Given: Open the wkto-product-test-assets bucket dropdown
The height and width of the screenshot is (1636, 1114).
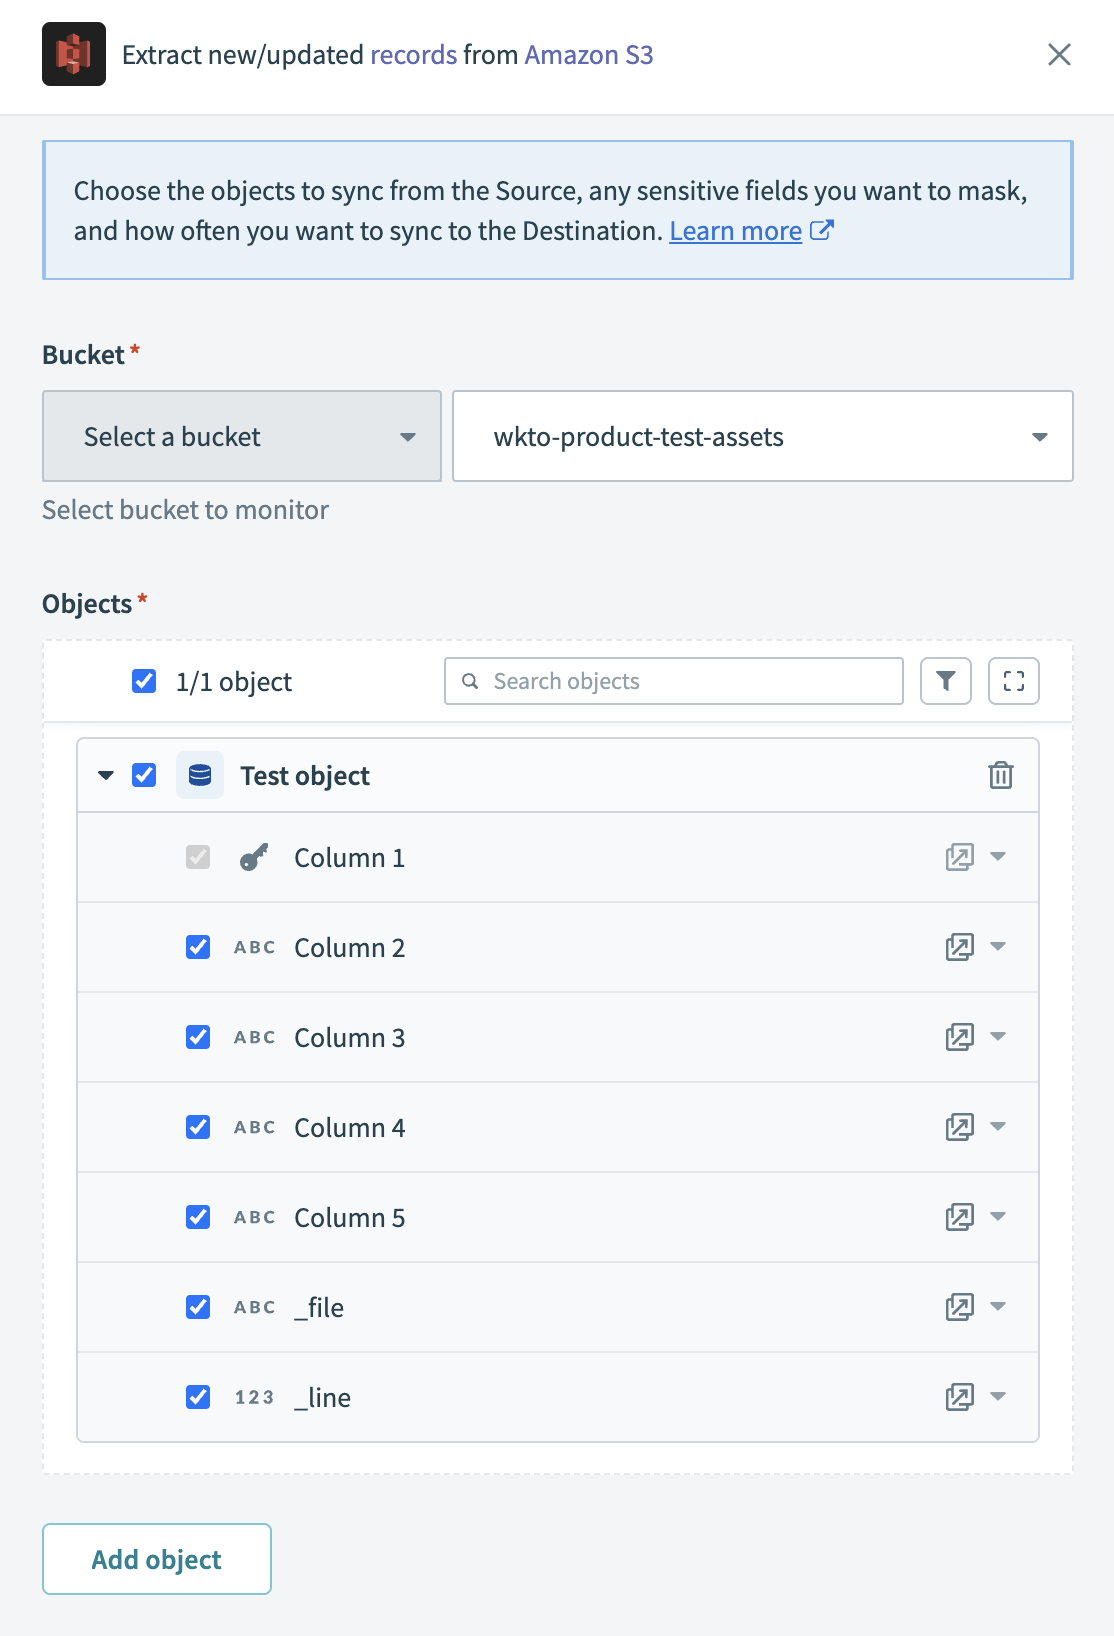Looking at the screenshot, I should coord(762,436).
